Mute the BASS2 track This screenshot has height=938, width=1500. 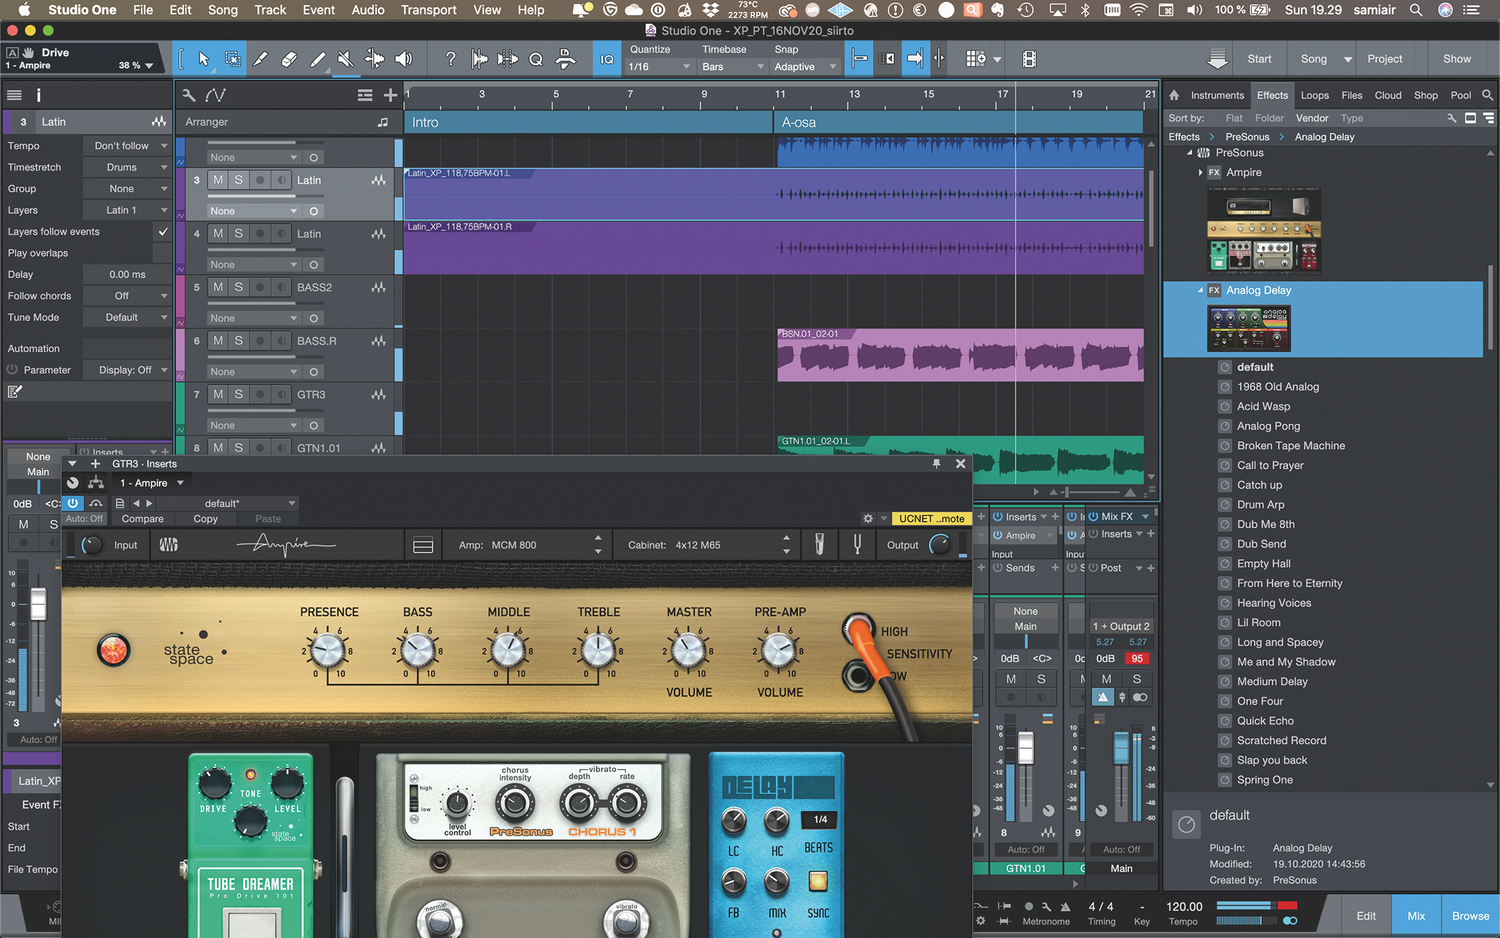pyautogui.click(x=218, y=287)
